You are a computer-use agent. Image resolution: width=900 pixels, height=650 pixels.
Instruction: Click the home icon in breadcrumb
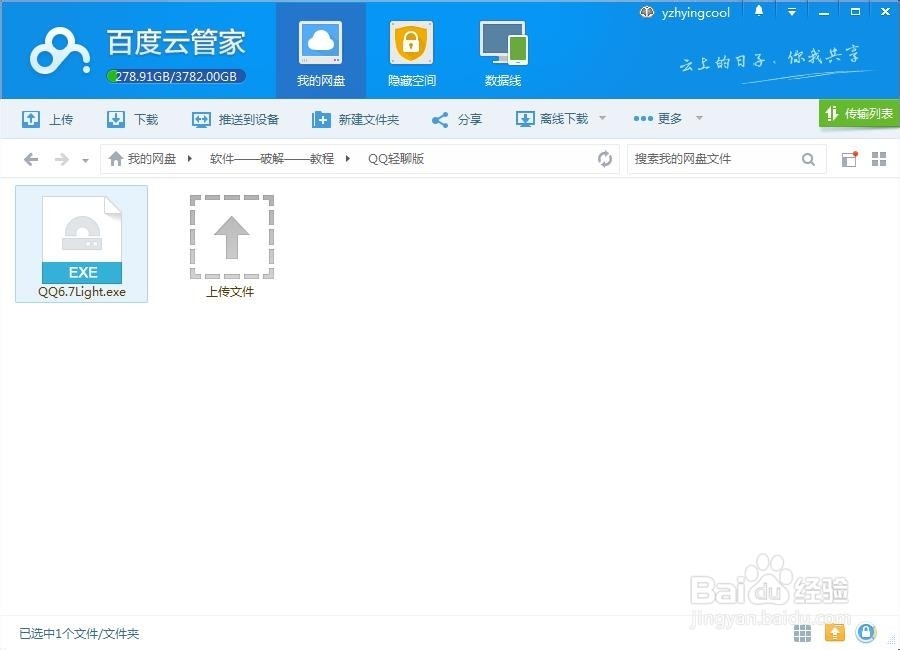115,158
